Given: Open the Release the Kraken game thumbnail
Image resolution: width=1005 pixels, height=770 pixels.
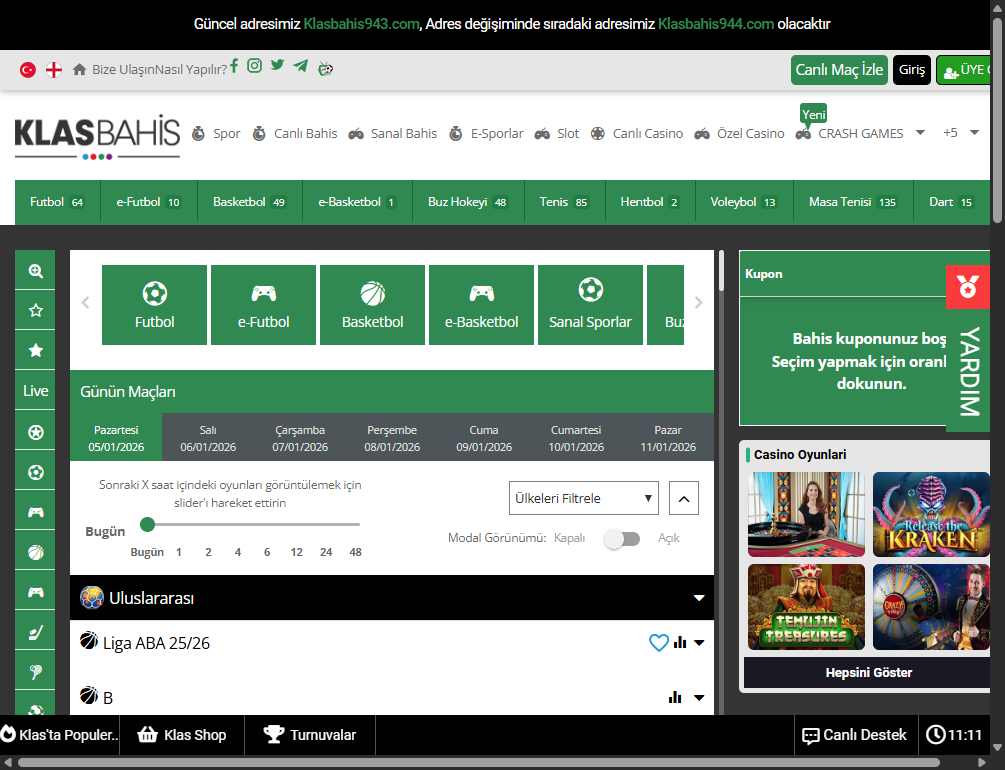Looking at the screenshot, I should 932,514.
